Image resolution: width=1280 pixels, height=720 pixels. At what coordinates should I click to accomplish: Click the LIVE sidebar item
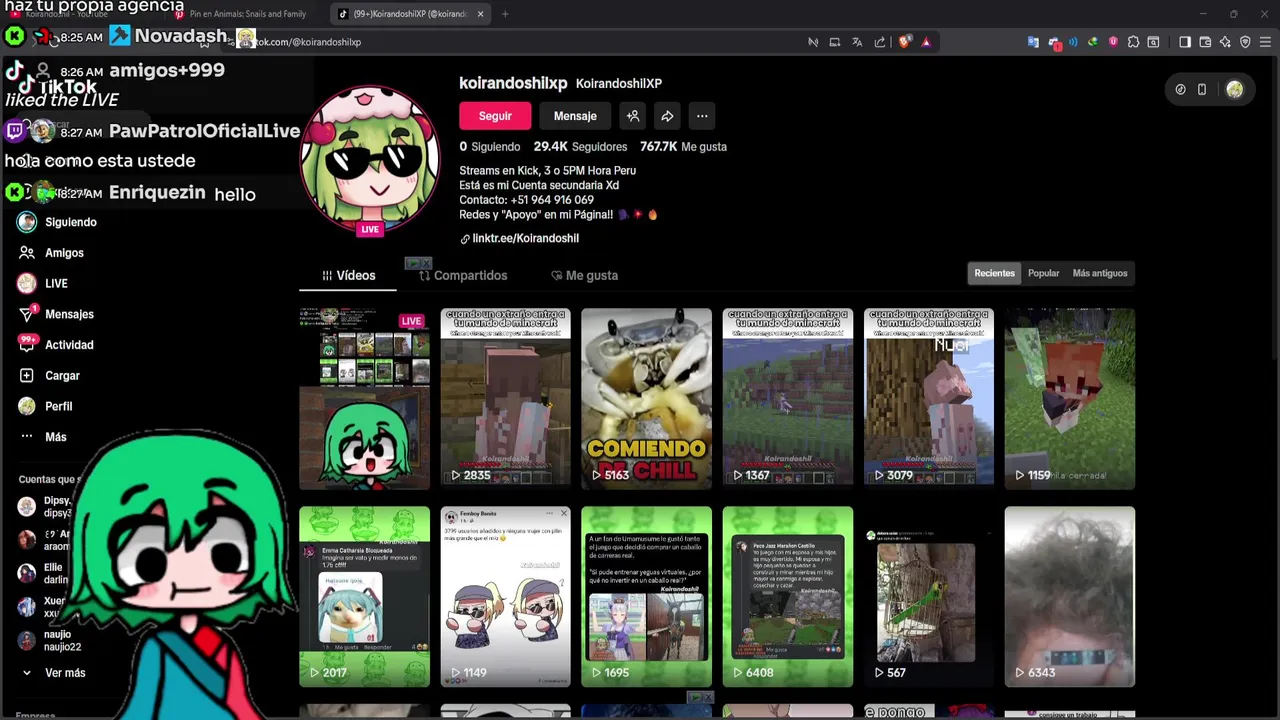(43, 284)
